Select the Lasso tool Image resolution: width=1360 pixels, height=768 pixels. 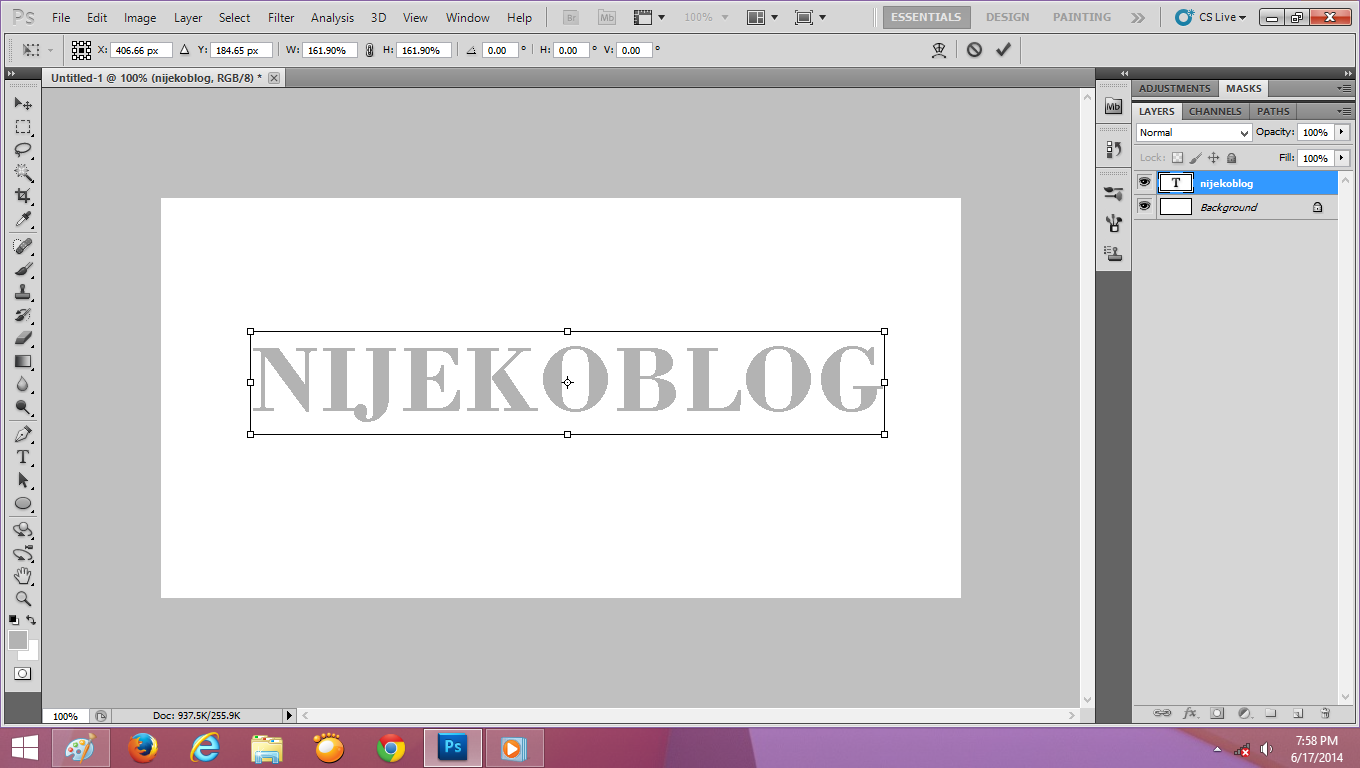23,151
